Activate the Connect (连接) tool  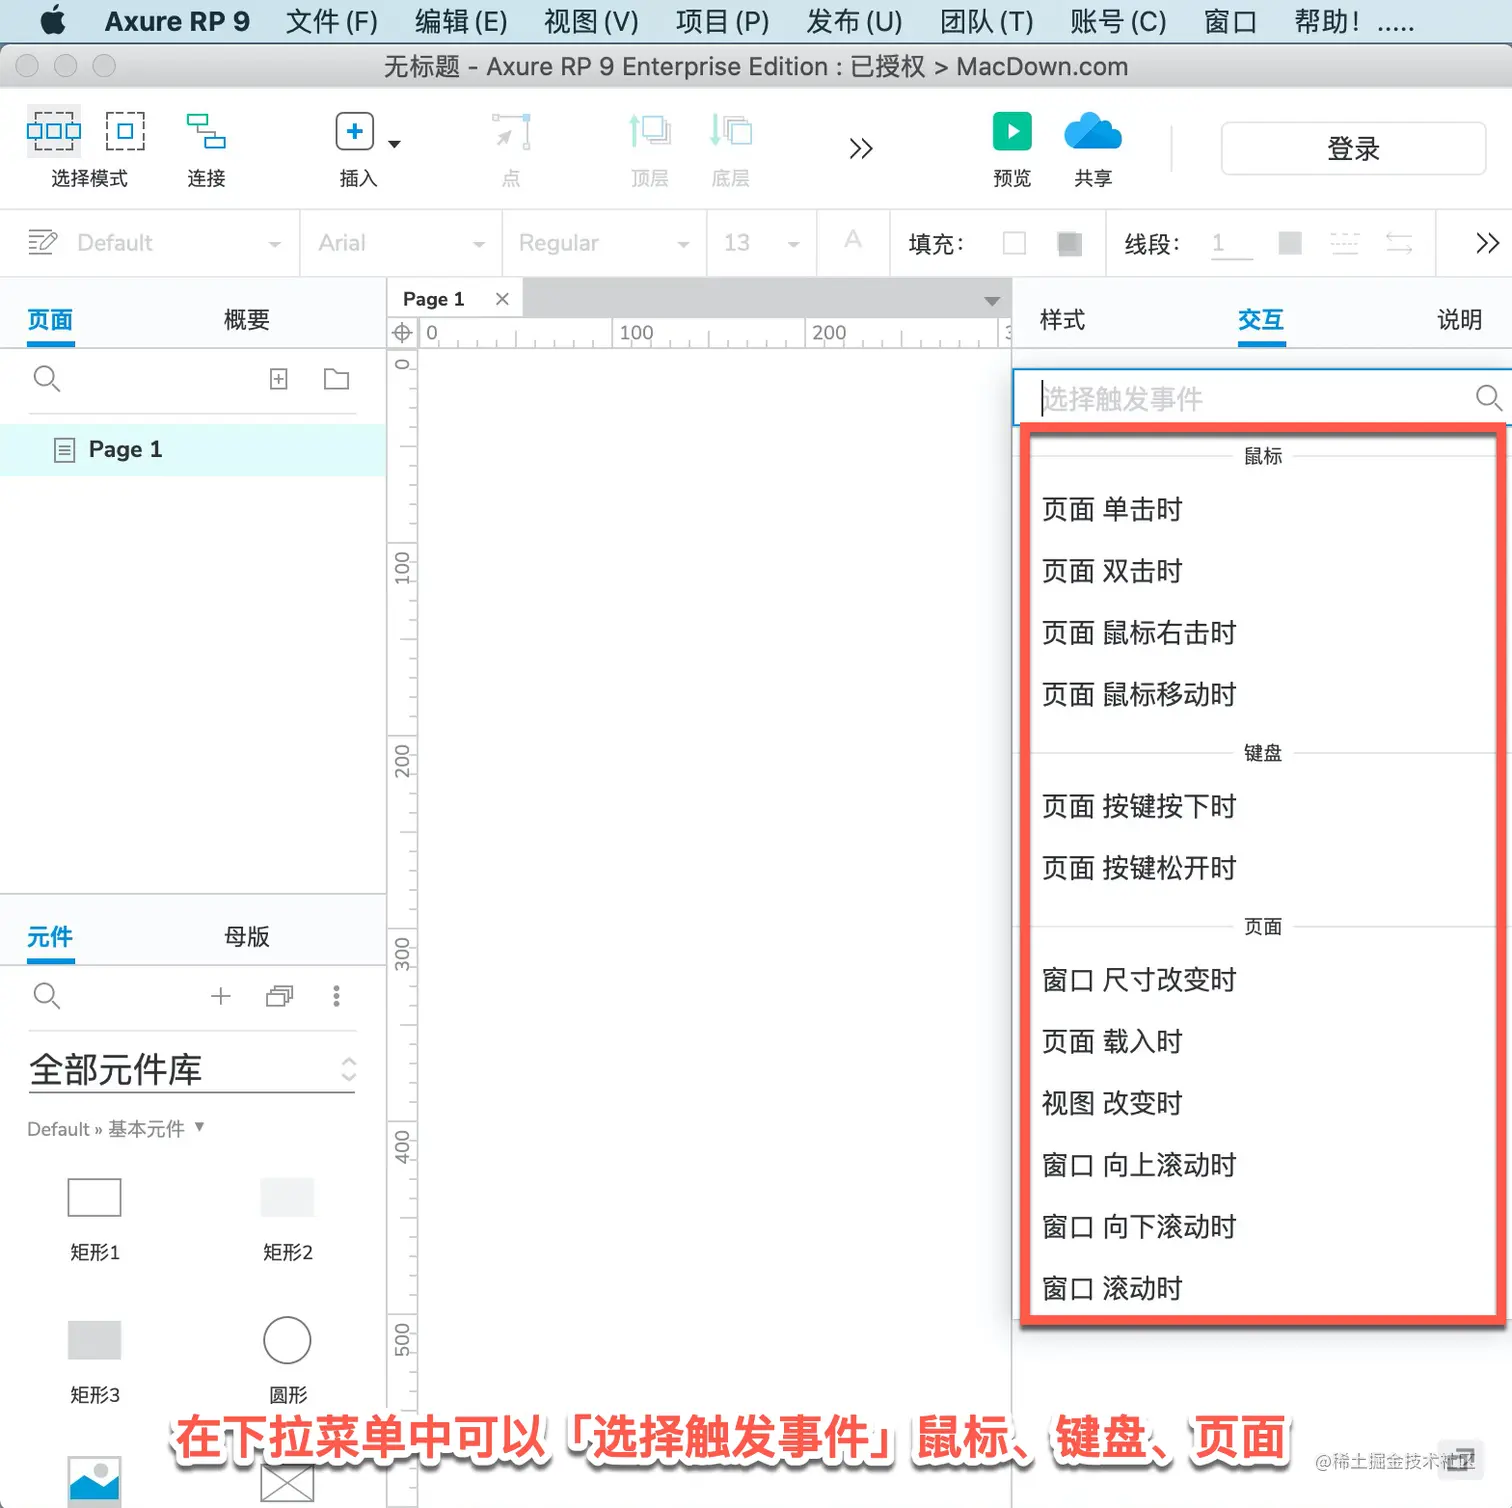206,131
